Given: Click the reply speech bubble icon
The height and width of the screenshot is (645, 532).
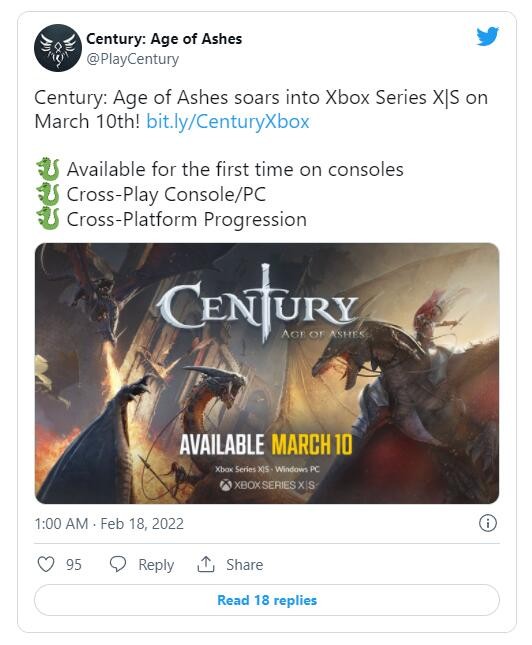Looking at the screenshot, I should pos(118,564).
